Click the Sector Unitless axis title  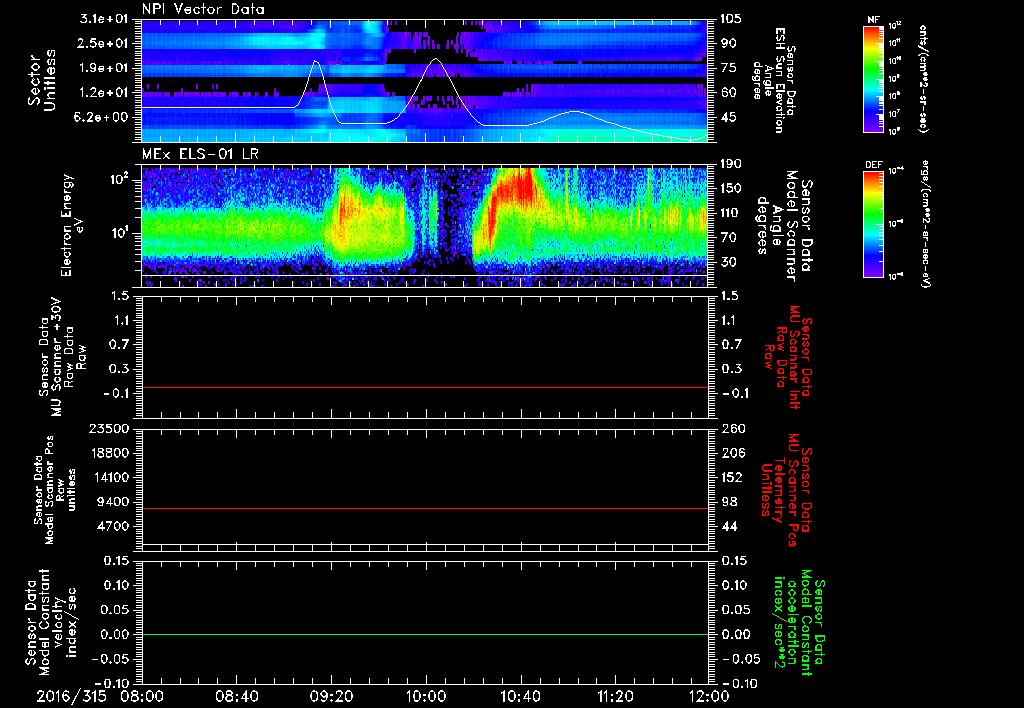tap(42, 80)
